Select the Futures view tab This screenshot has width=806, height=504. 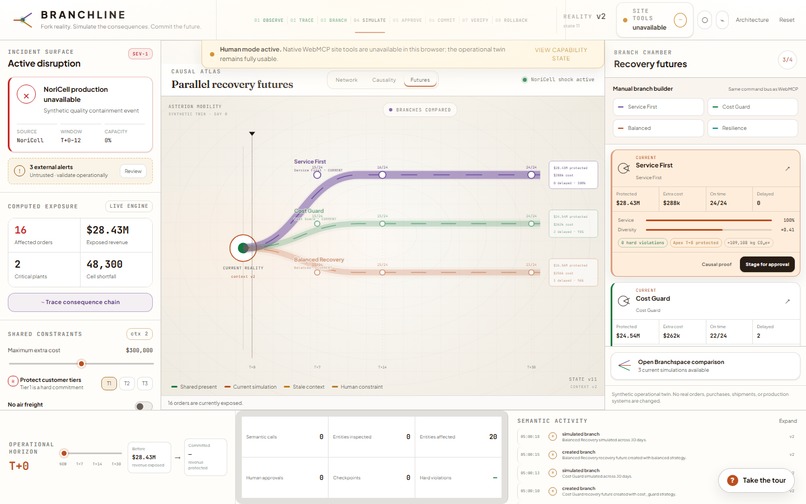click(x=420, y=80)
